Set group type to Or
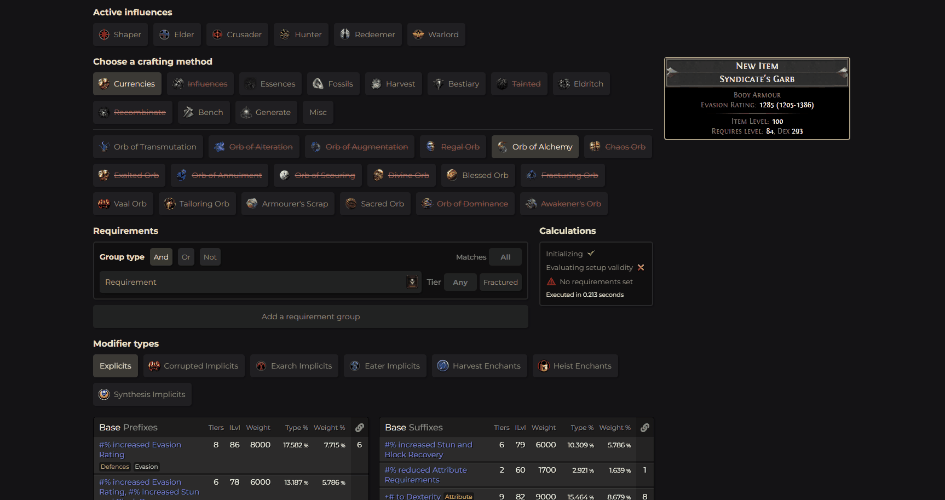This screenshot has width=945, height=500. pos(186,257)
